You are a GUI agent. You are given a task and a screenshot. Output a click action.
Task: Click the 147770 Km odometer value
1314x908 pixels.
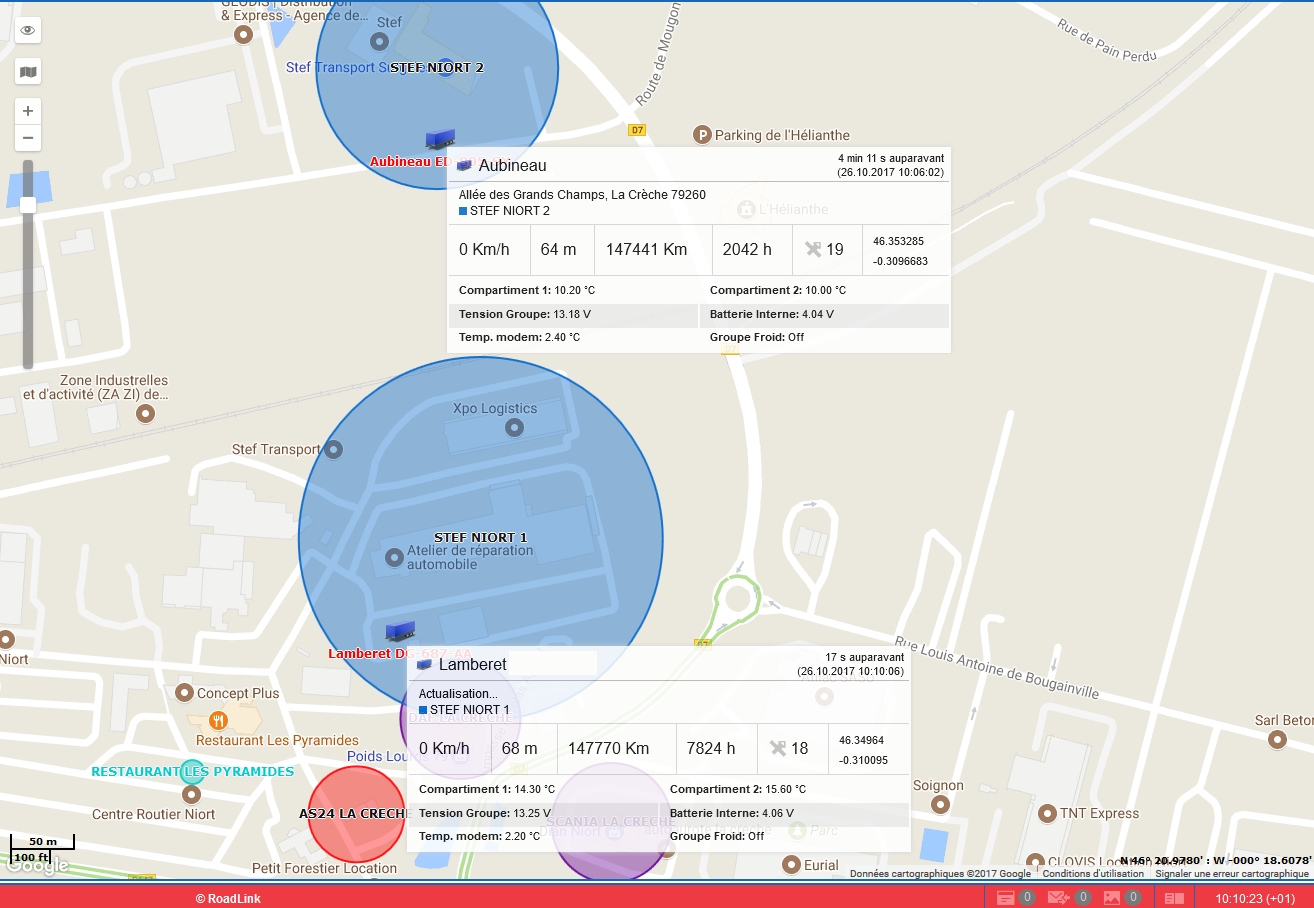(609, 748)
